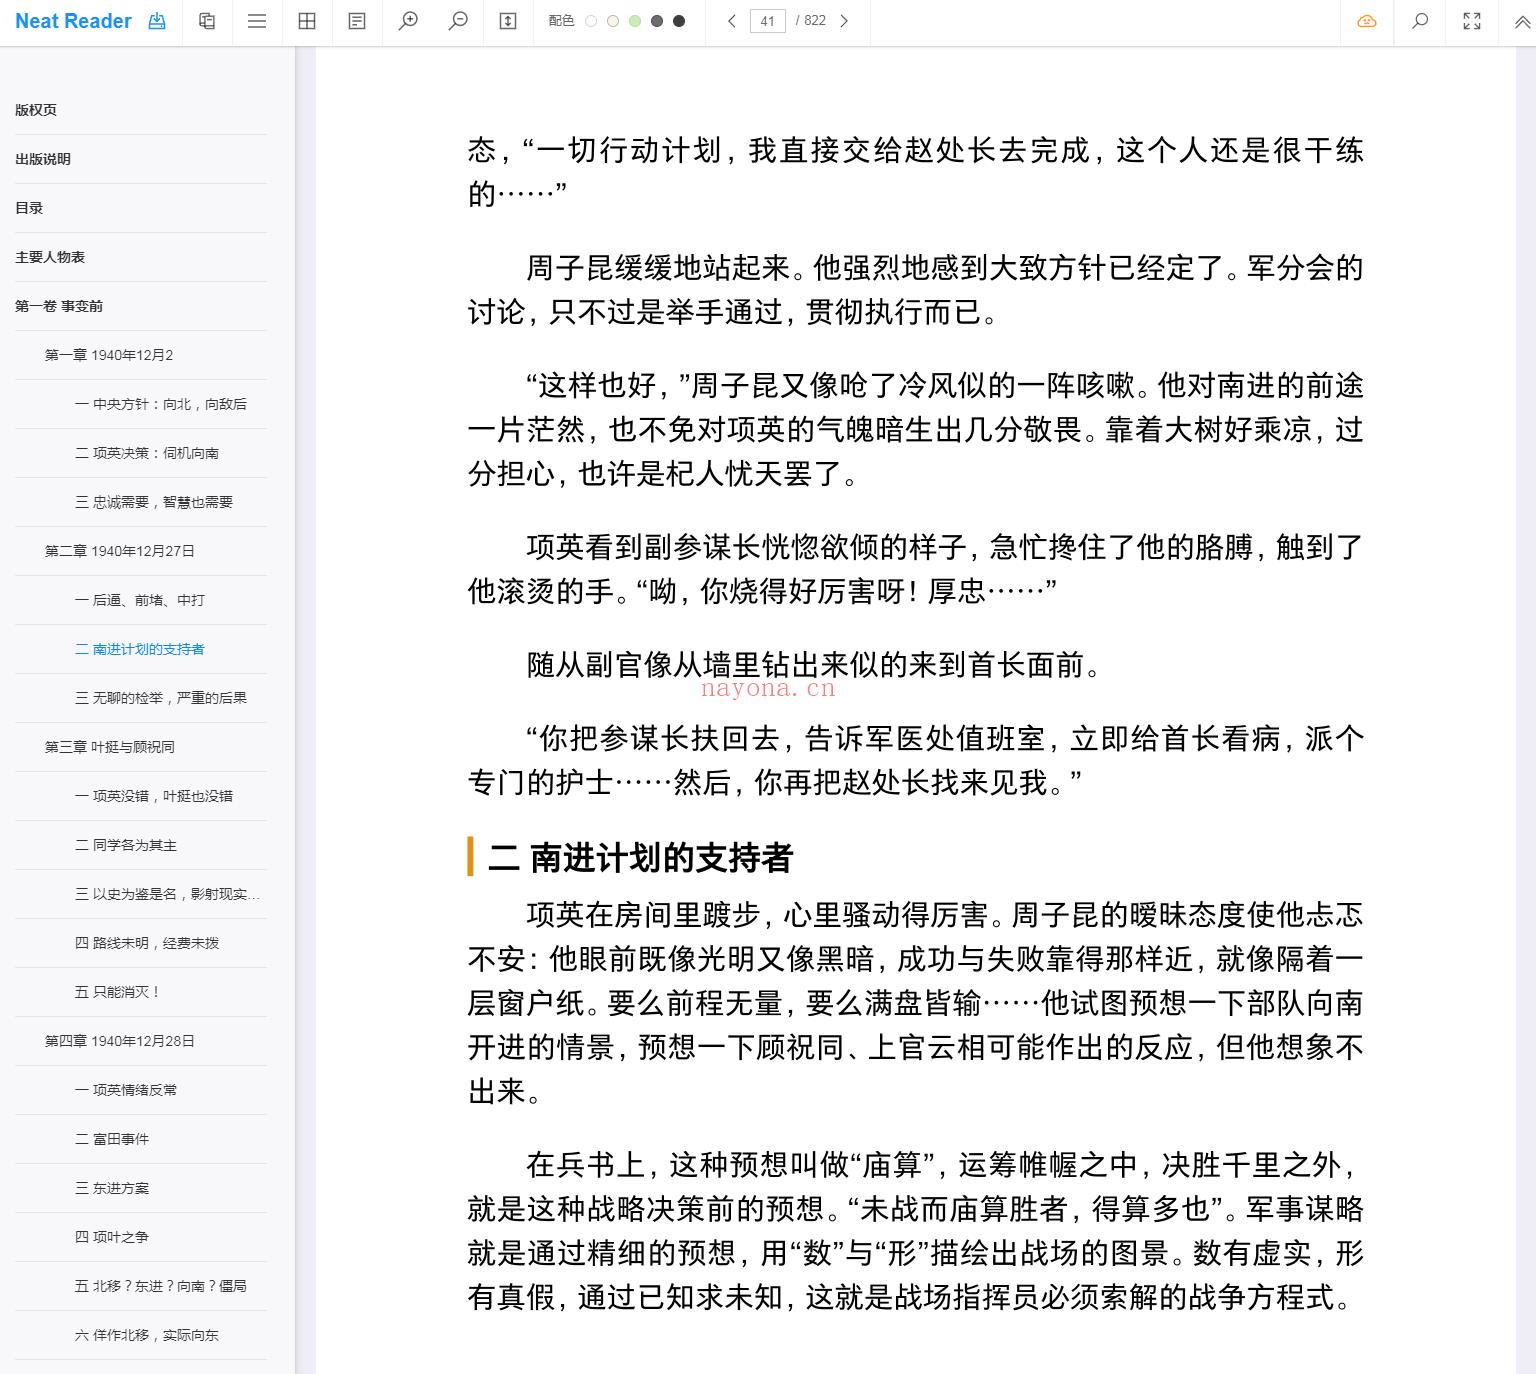Go to next page arrow

click(x=844, y=21)
